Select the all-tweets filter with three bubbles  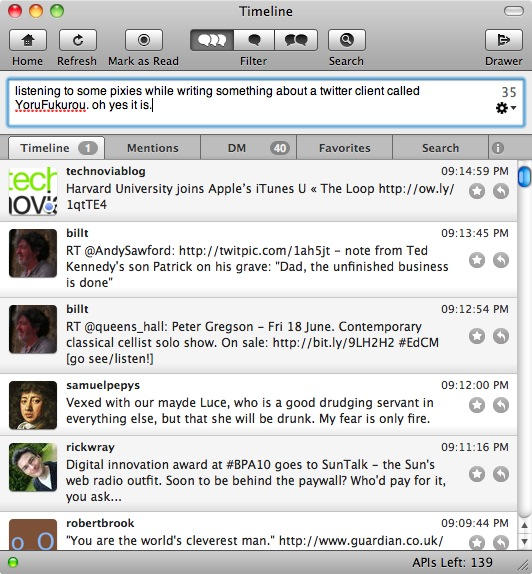point(212,40)
